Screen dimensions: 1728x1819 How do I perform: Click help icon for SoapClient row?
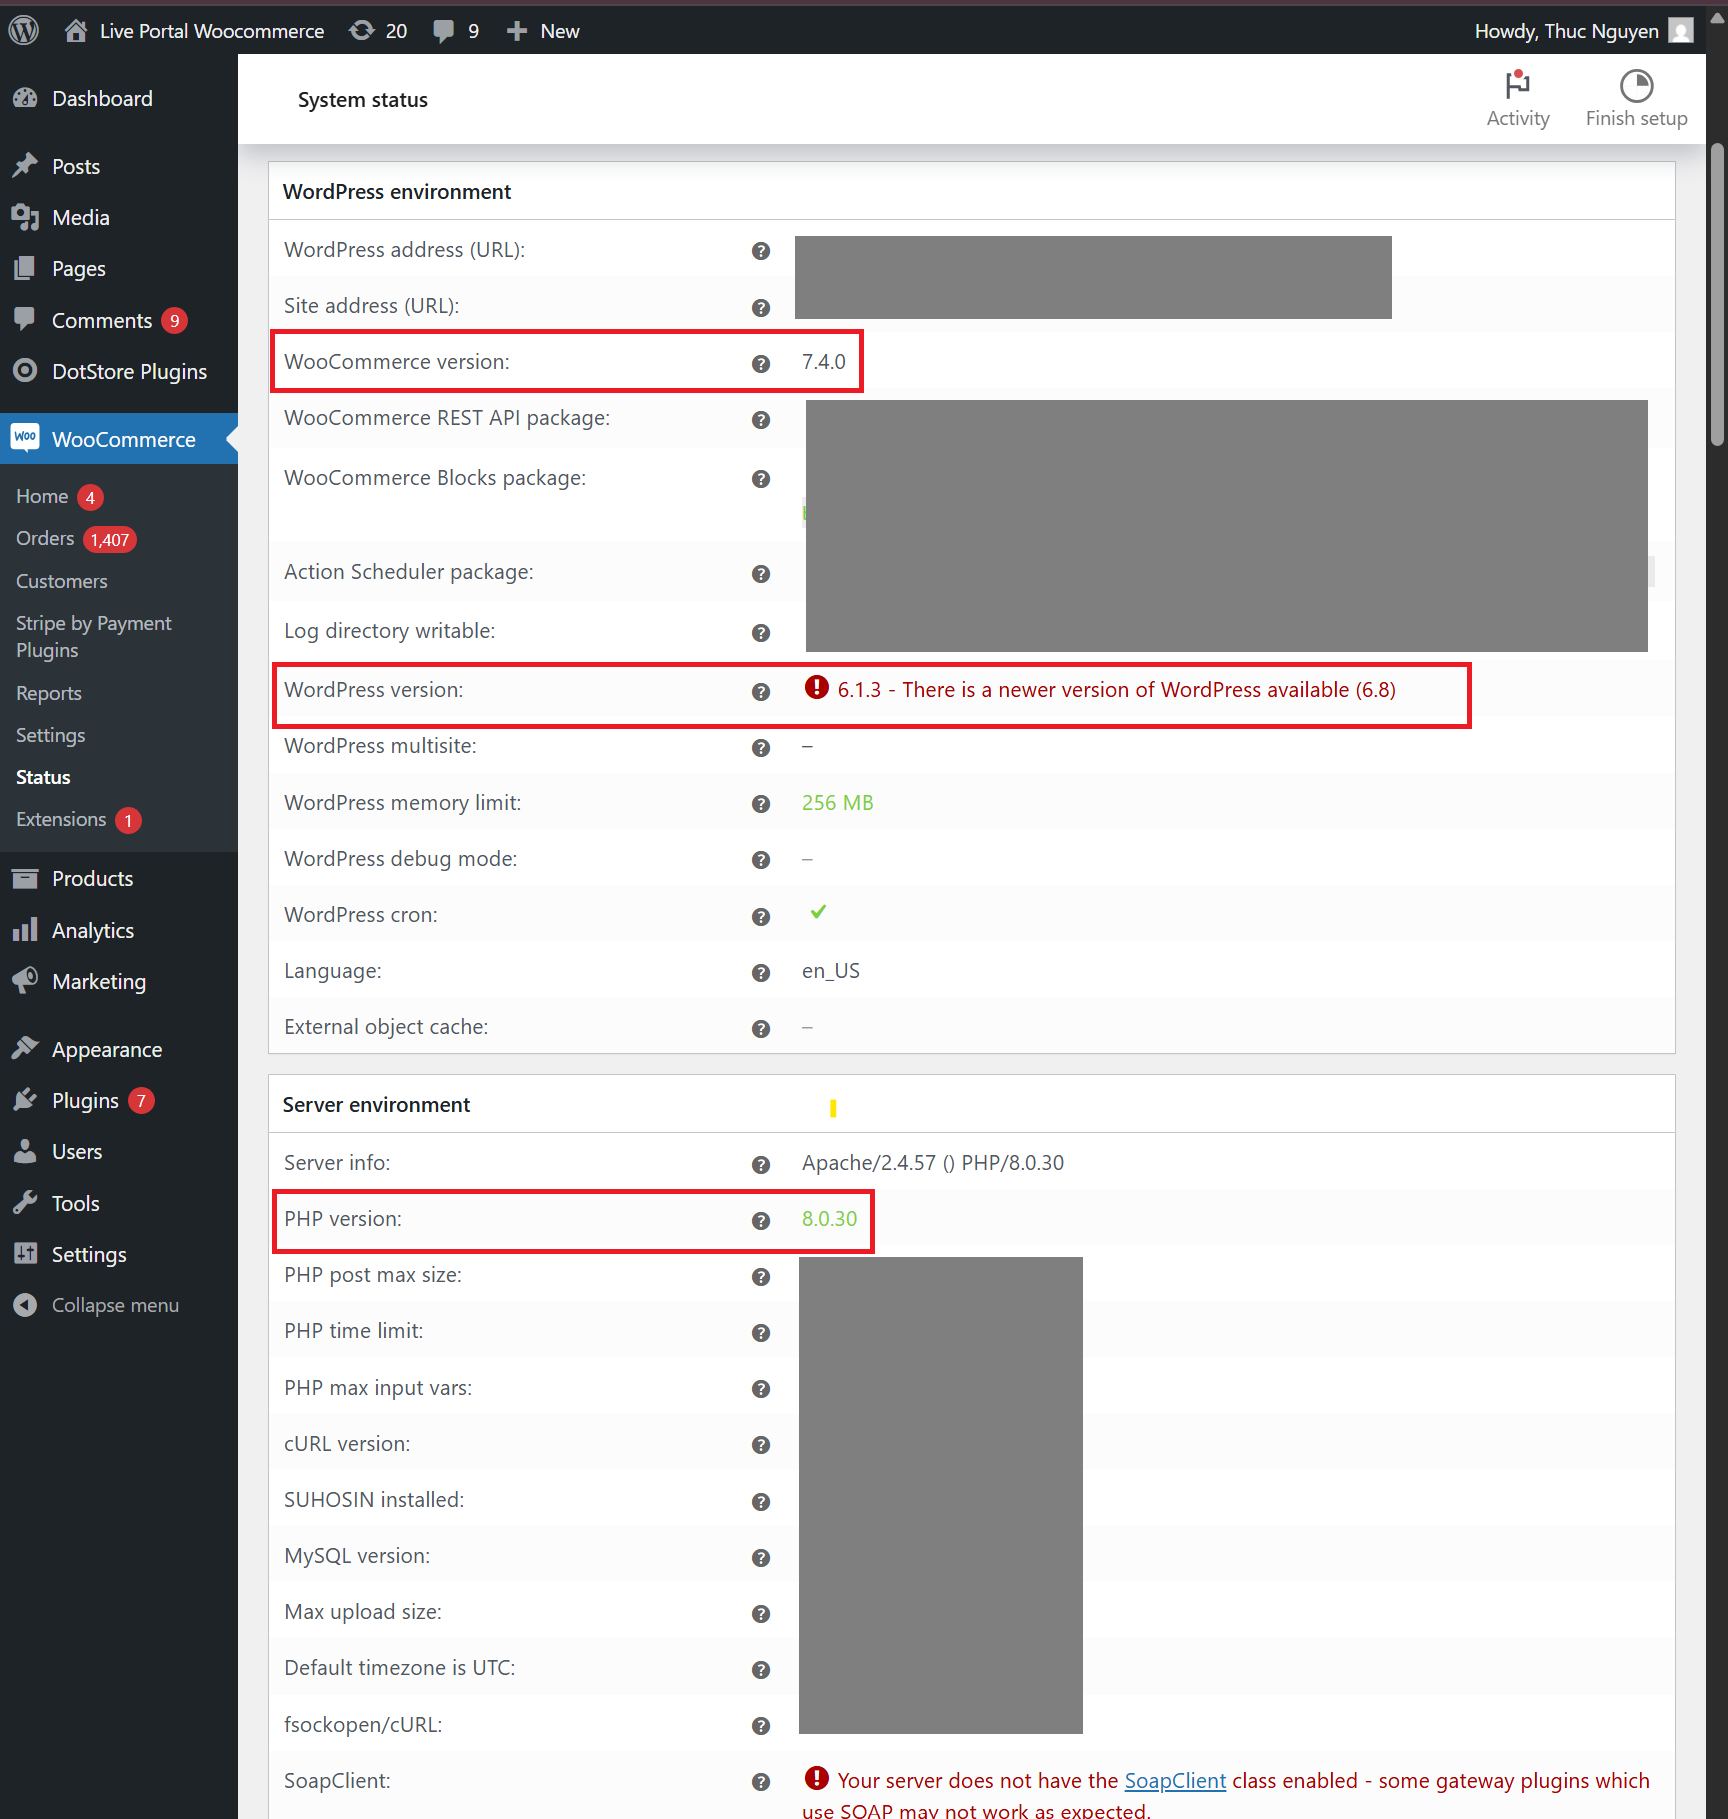pos(761,1782)
